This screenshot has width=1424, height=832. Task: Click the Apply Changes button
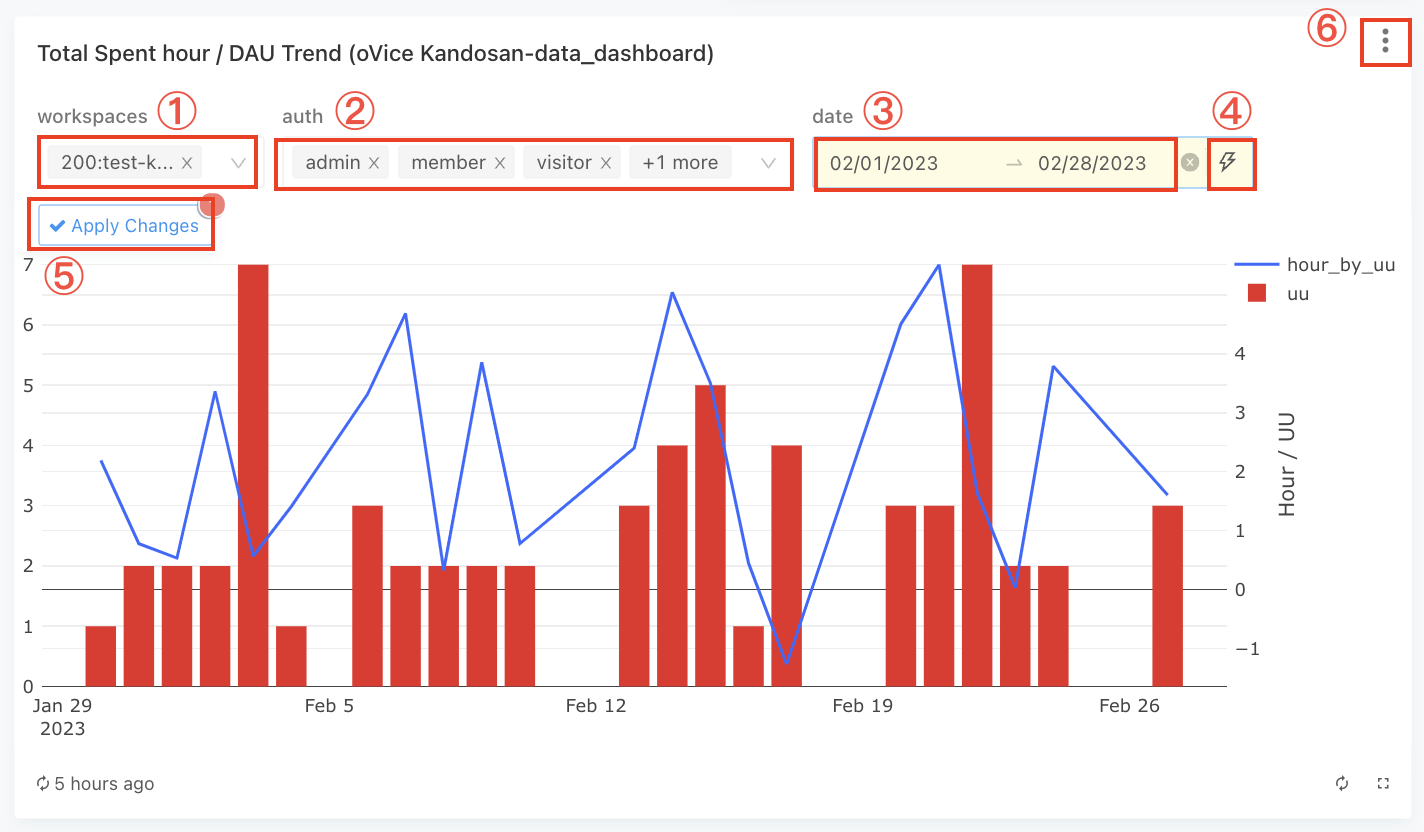[125, 226]
